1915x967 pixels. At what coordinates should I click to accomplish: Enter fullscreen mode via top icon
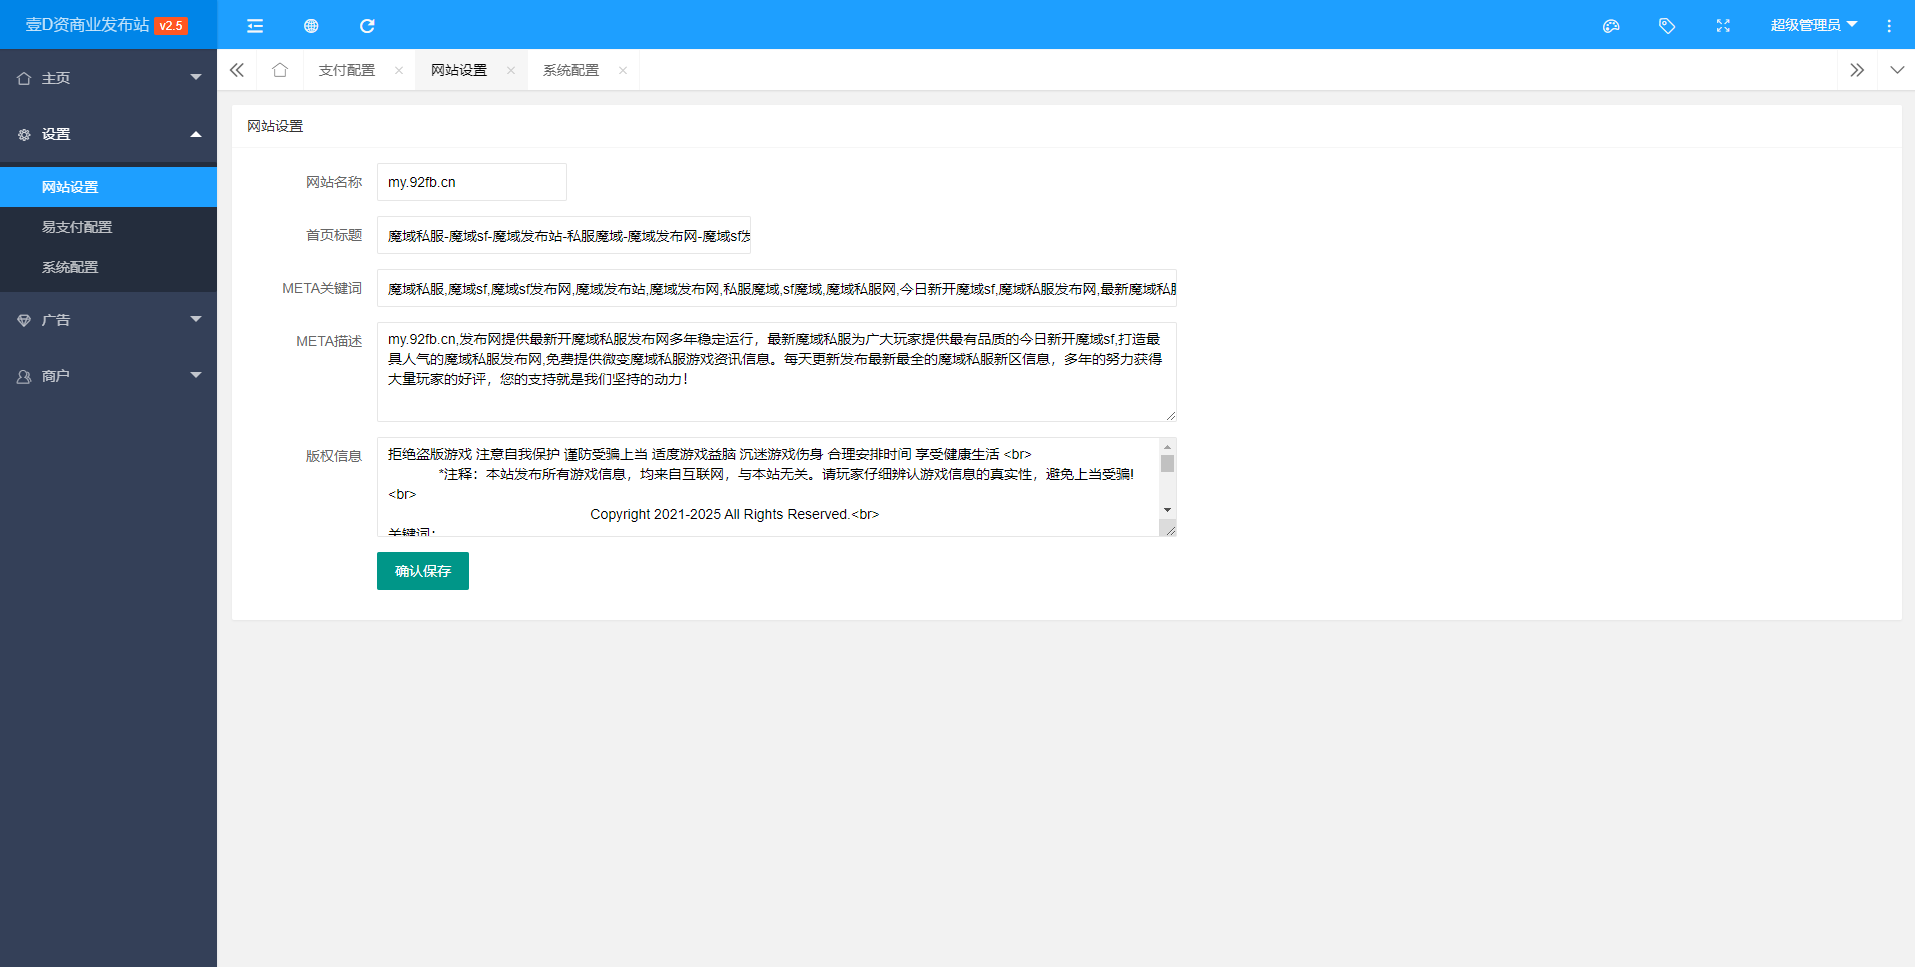1723,26
